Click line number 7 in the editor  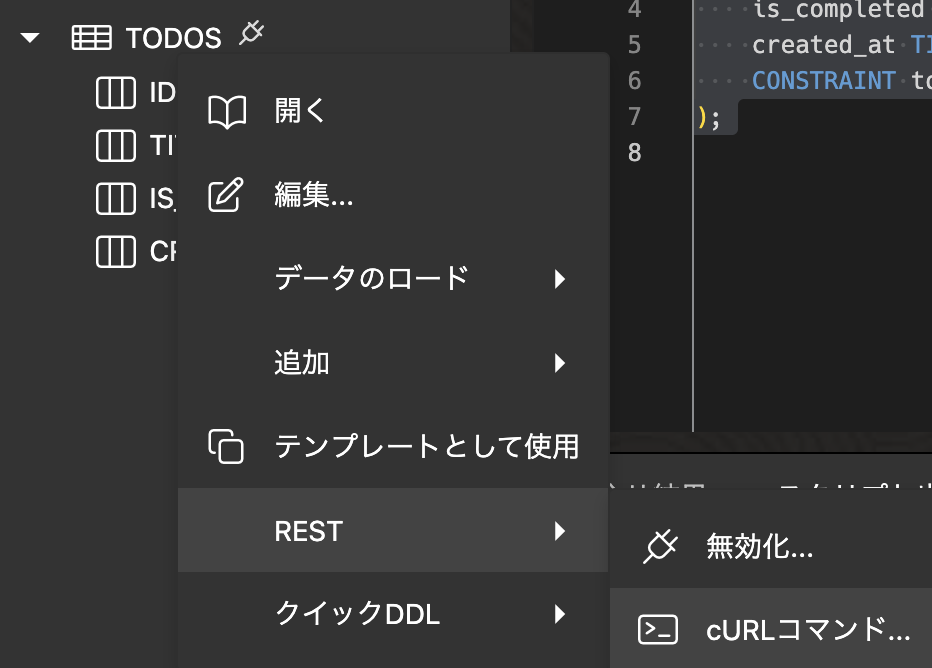pos(635,116)
